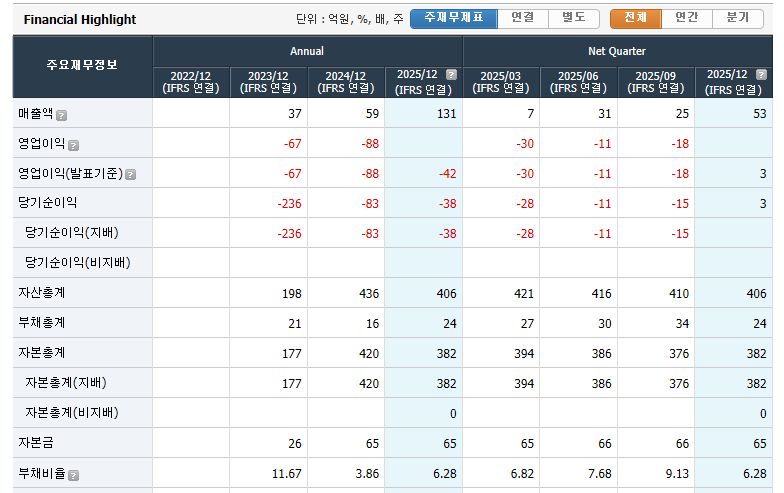Image resolution: width=784 pixels, height=493 pixels.
Task: Choose the 별도 statement option
Action: pyautogui.click(x=574, y=18)
